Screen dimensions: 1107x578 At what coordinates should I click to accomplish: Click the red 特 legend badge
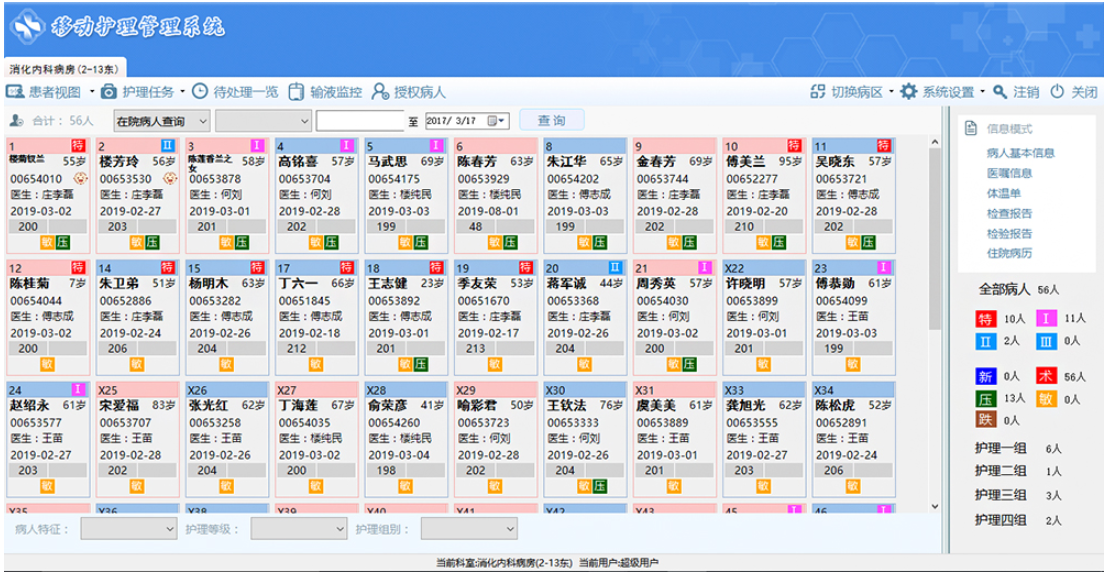[985, 319]
